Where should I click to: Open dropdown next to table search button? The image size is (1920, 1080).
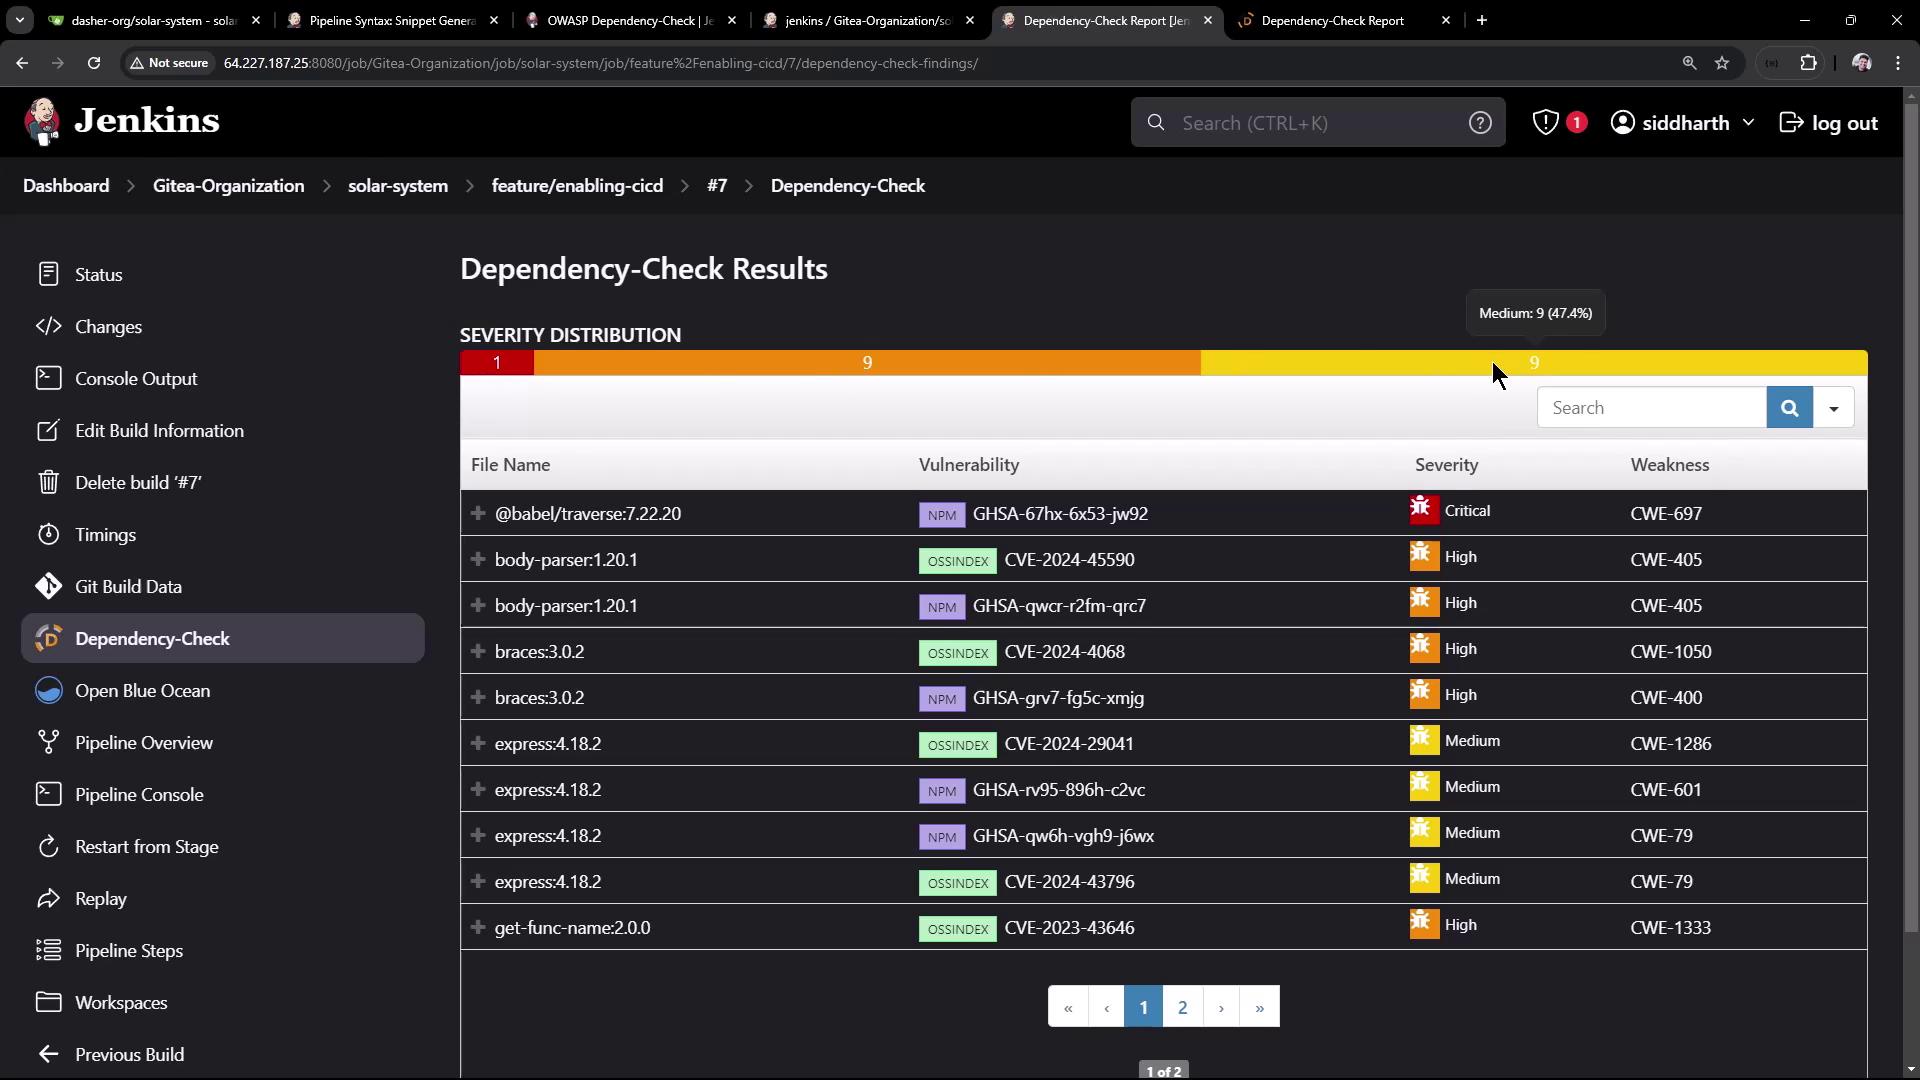pyautogui.click(x=1833, y=408)
